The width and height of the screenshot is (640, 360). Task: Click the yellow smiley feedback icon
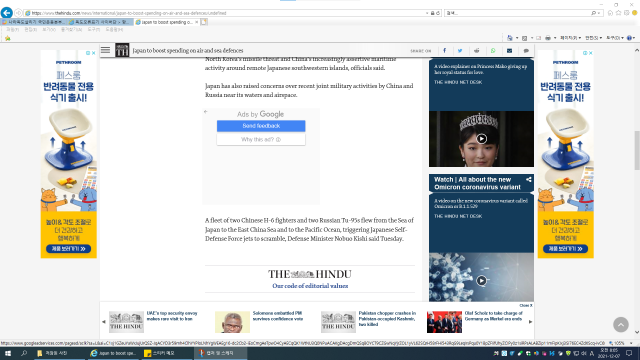pyautogui.click(x=635, y=13)
